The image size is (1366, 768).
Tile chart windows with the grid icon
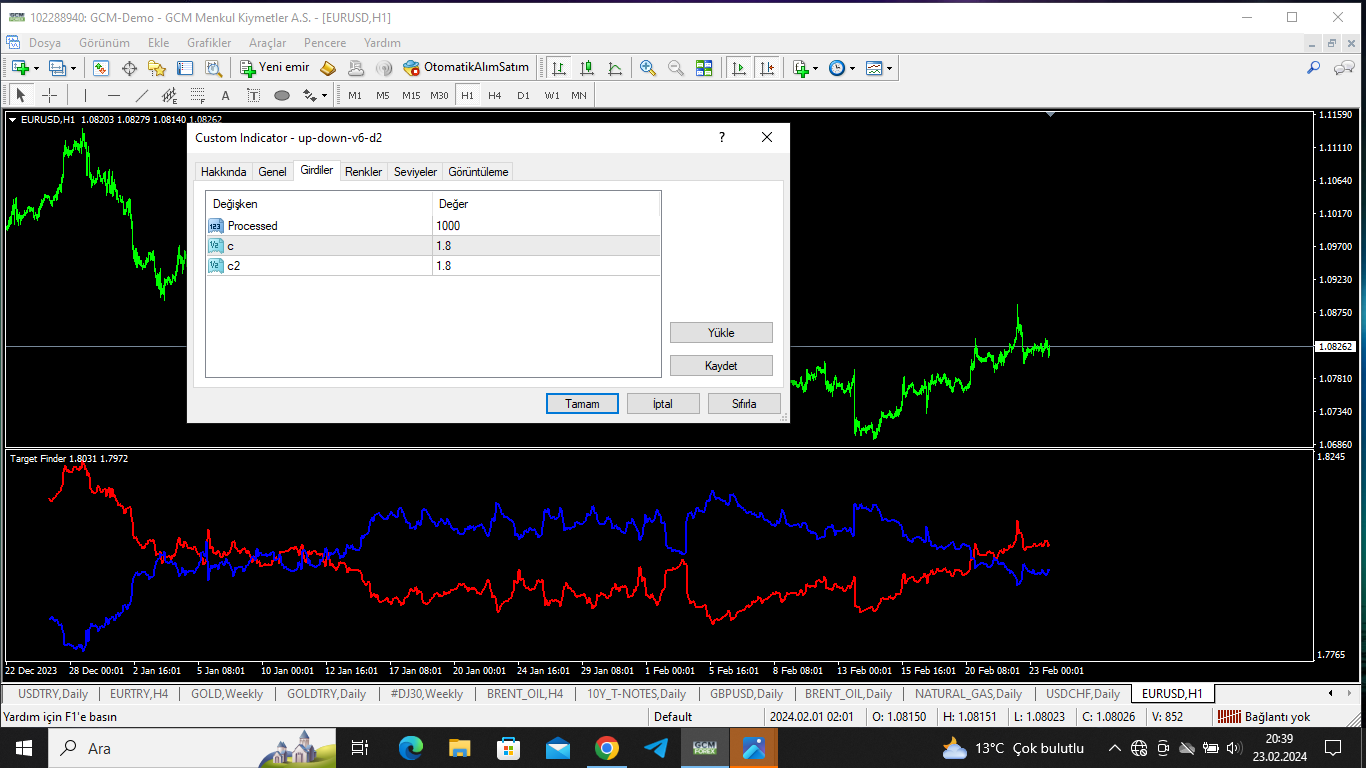tap(704, 68)
